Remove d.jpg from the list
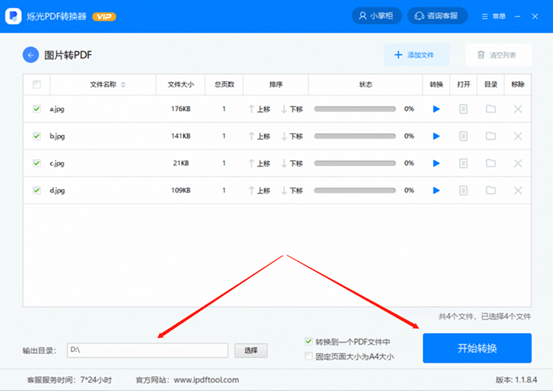 point(518,190)
